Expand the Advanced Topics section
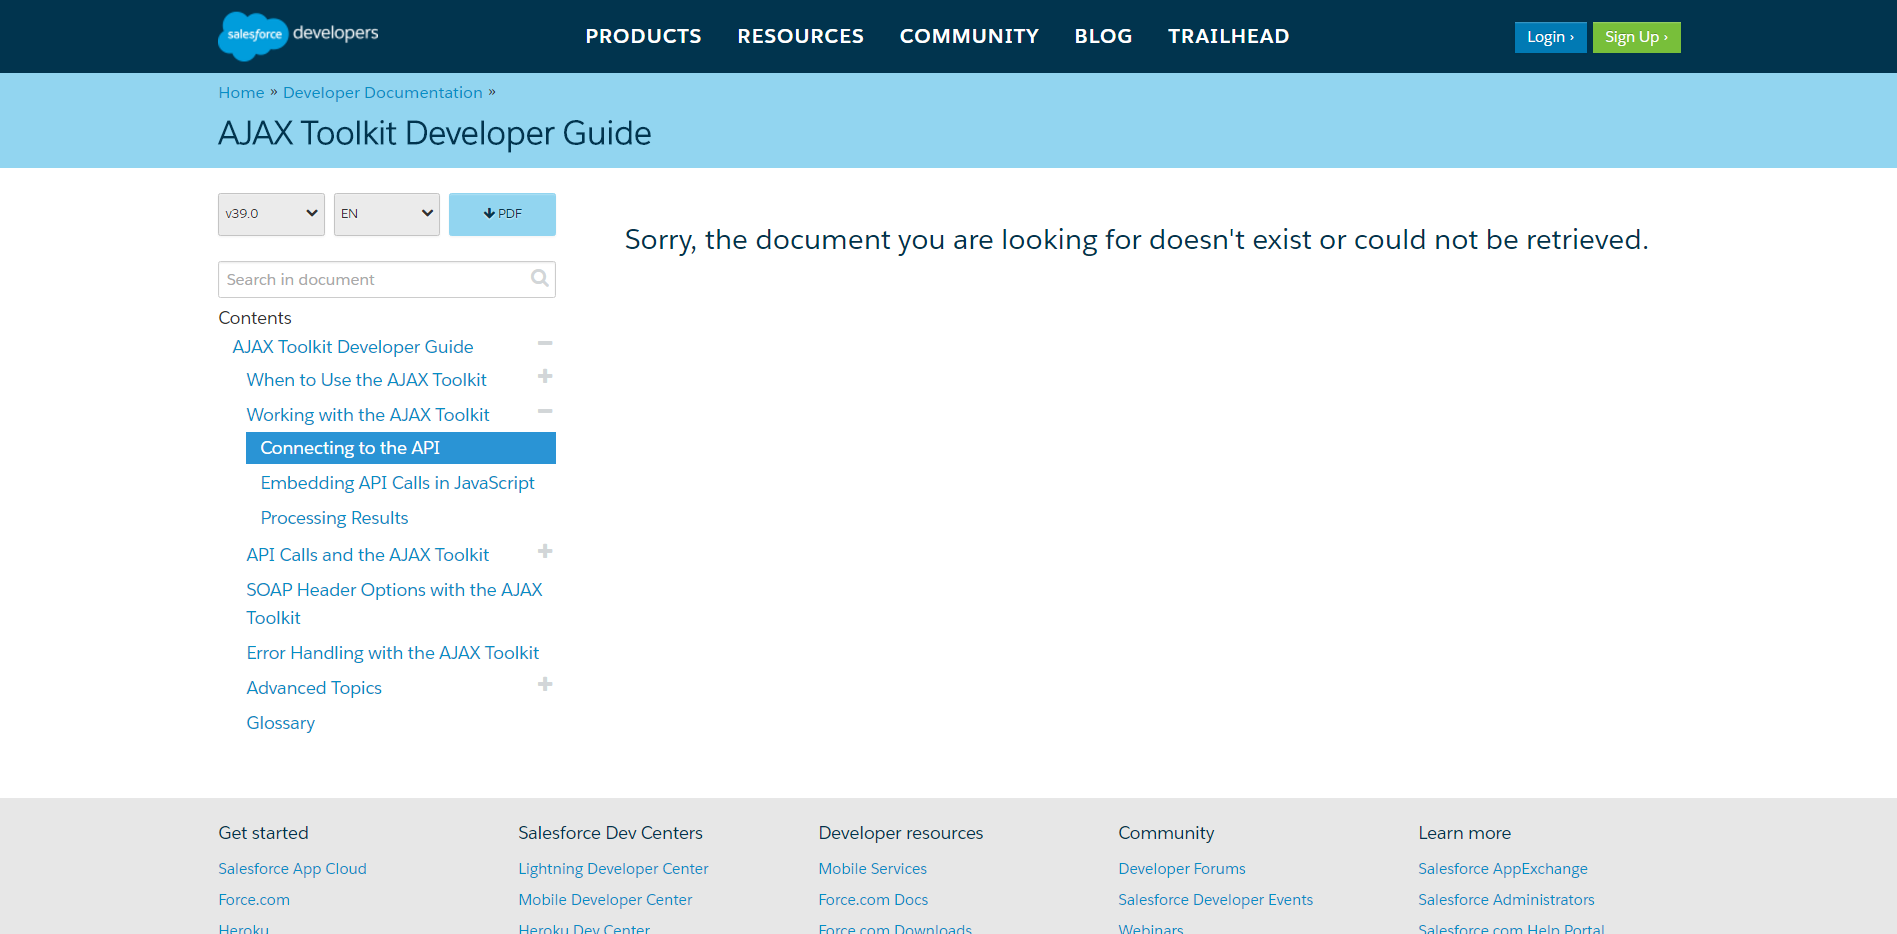This screenshot has width=1897, height=934. coord(545,684)
